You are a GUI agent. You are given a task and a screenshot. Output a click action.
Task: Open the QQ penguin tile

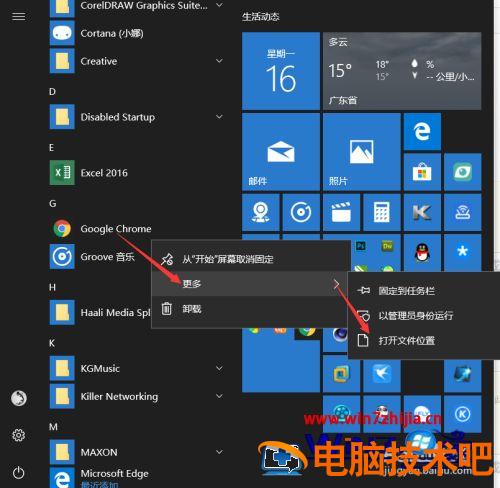(x=422, y=252)
